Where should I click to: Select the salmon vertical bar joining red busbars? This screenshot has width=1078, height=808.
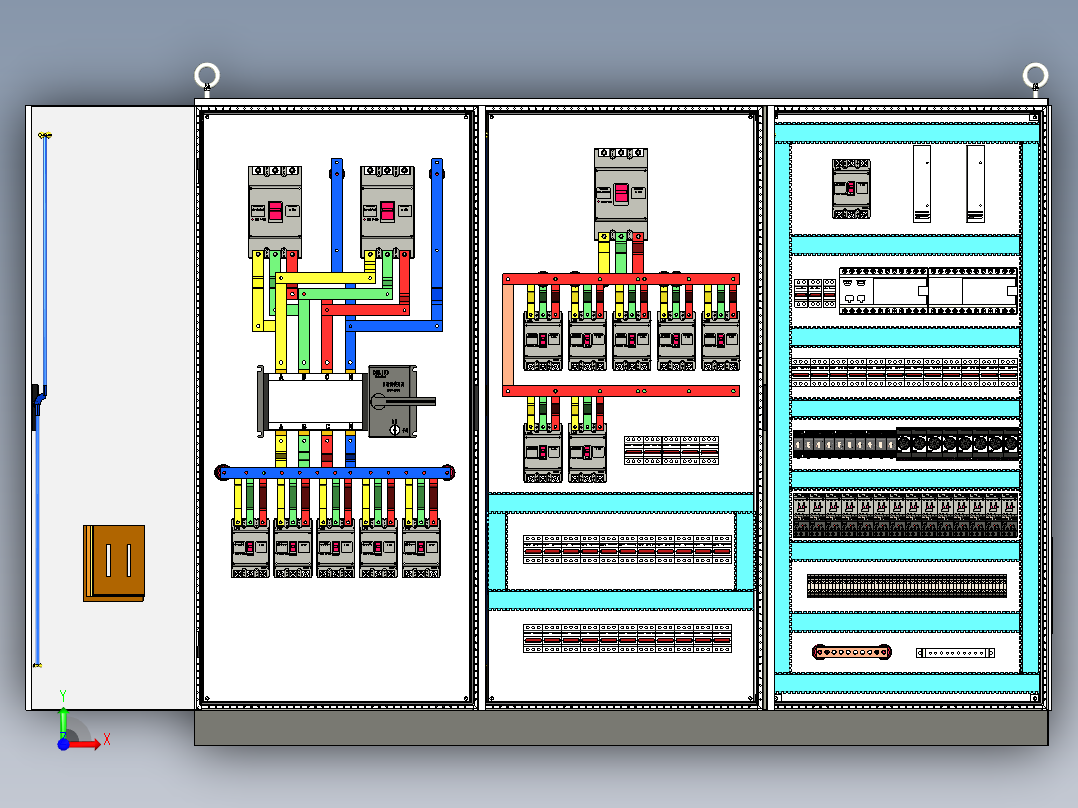508,335
